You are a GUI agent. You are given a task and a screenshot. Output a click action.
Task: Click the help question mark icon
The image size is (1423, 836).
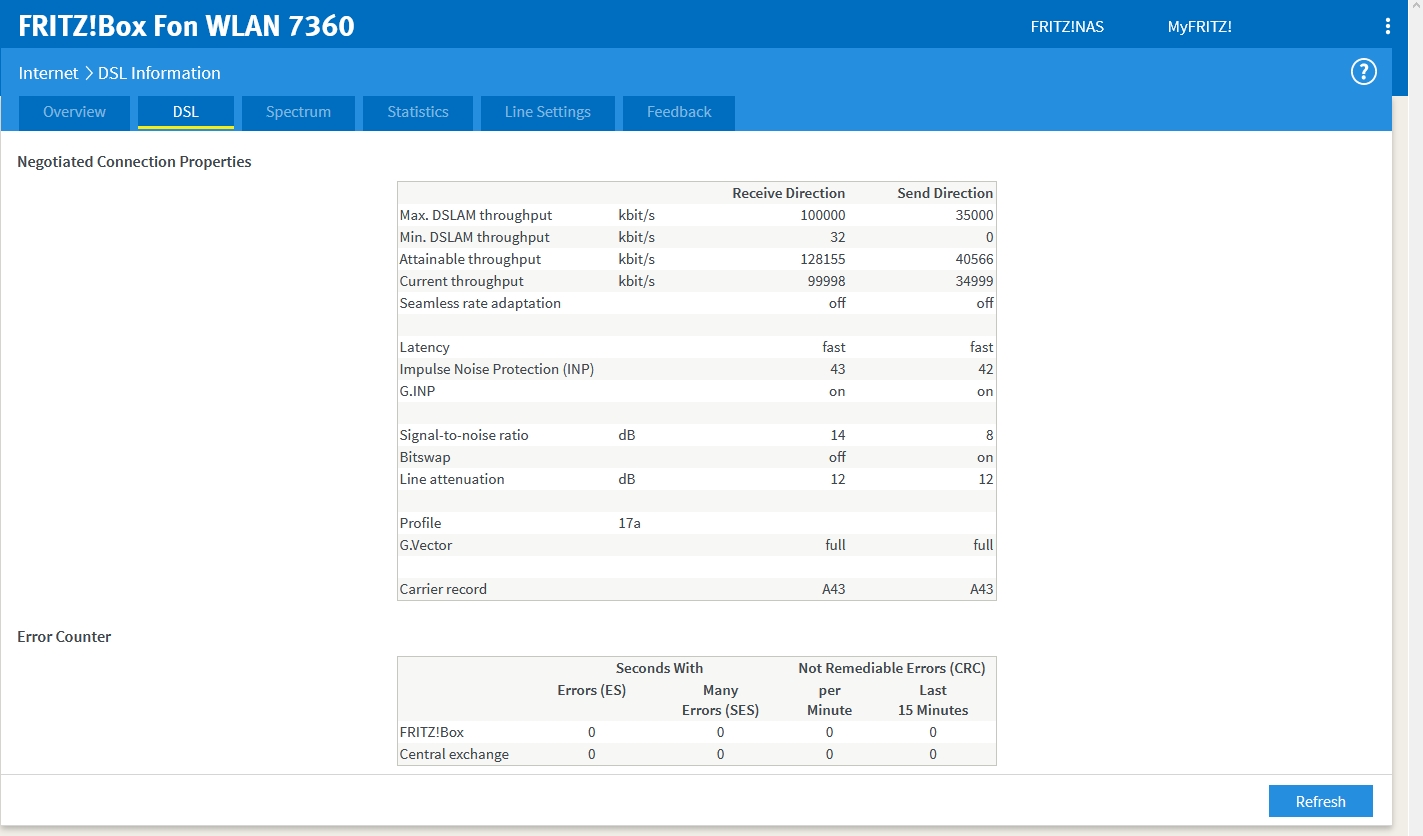point(1363,72)
